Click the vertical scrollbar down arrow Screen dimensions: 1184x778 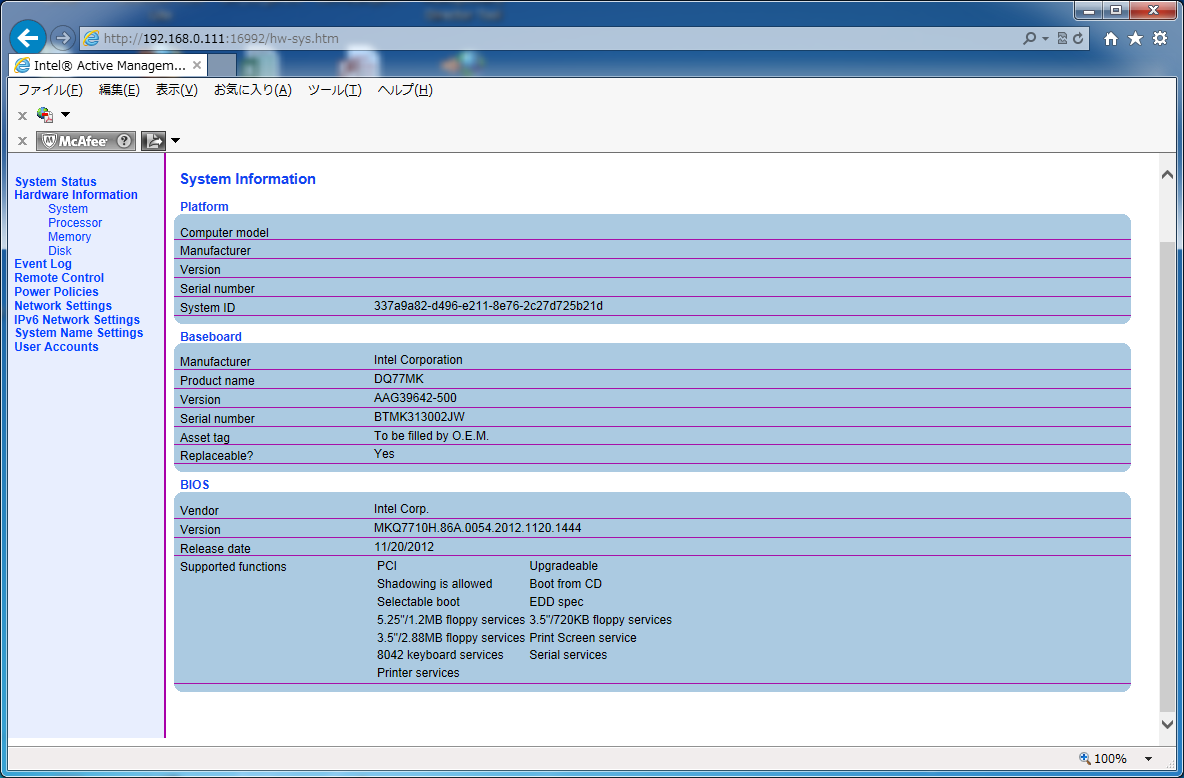coord(1167,723)
